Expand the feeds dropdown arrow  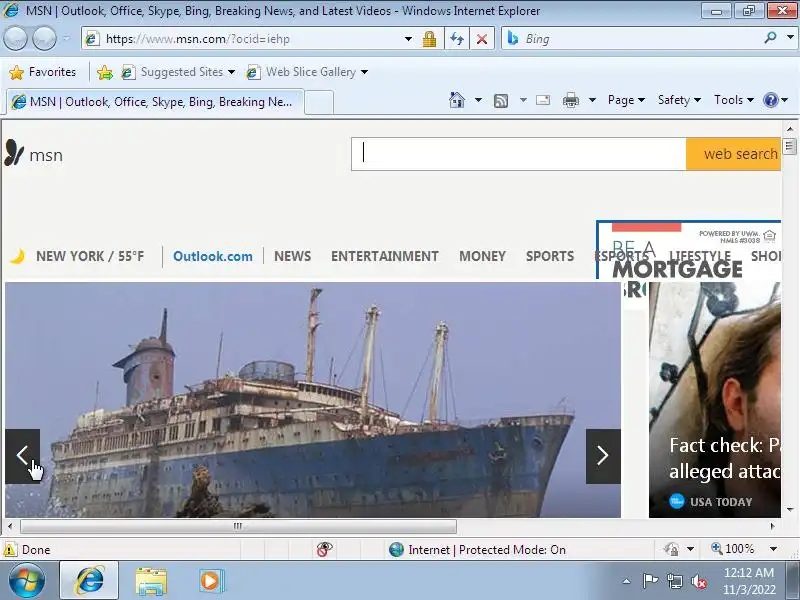point(523,100)
